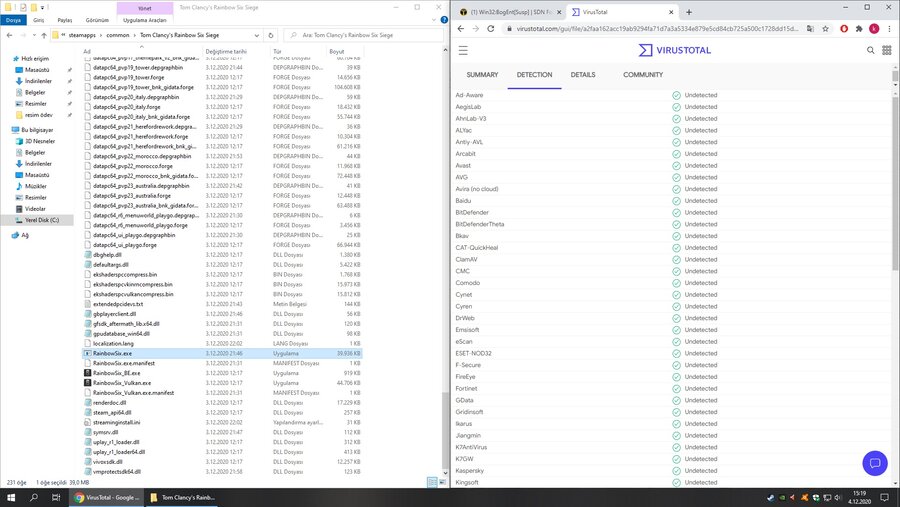The width and height of the screenshot is (900, 507).
Task: Click common in the breadcrumb path
Action: coord(118,36)
